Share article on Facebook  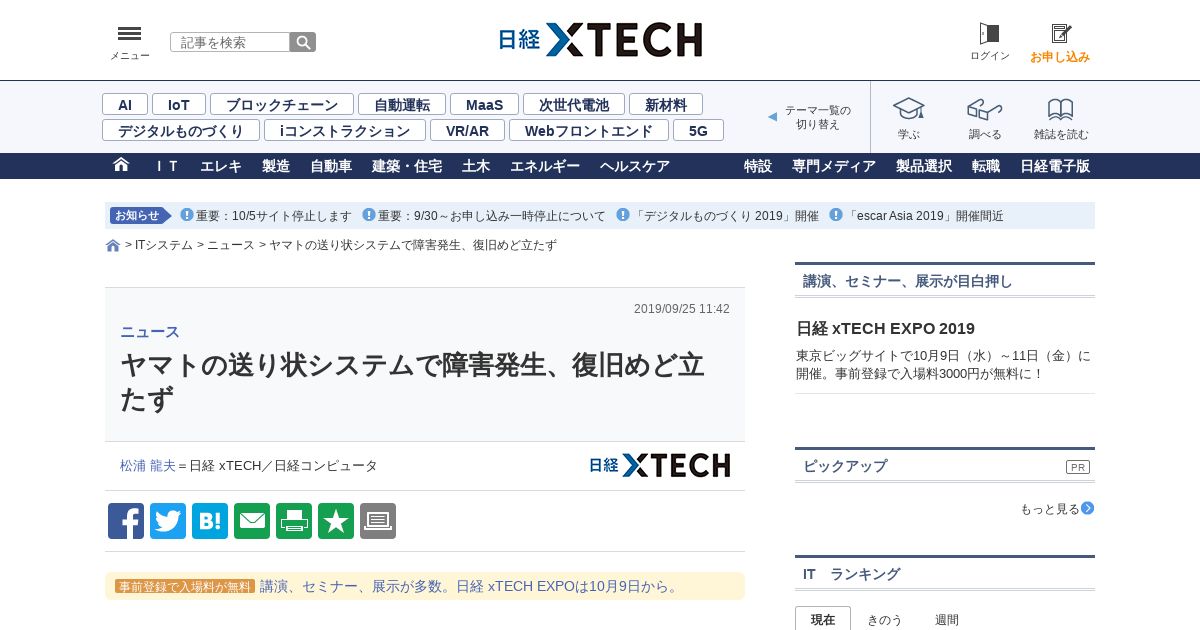[126, 521]
